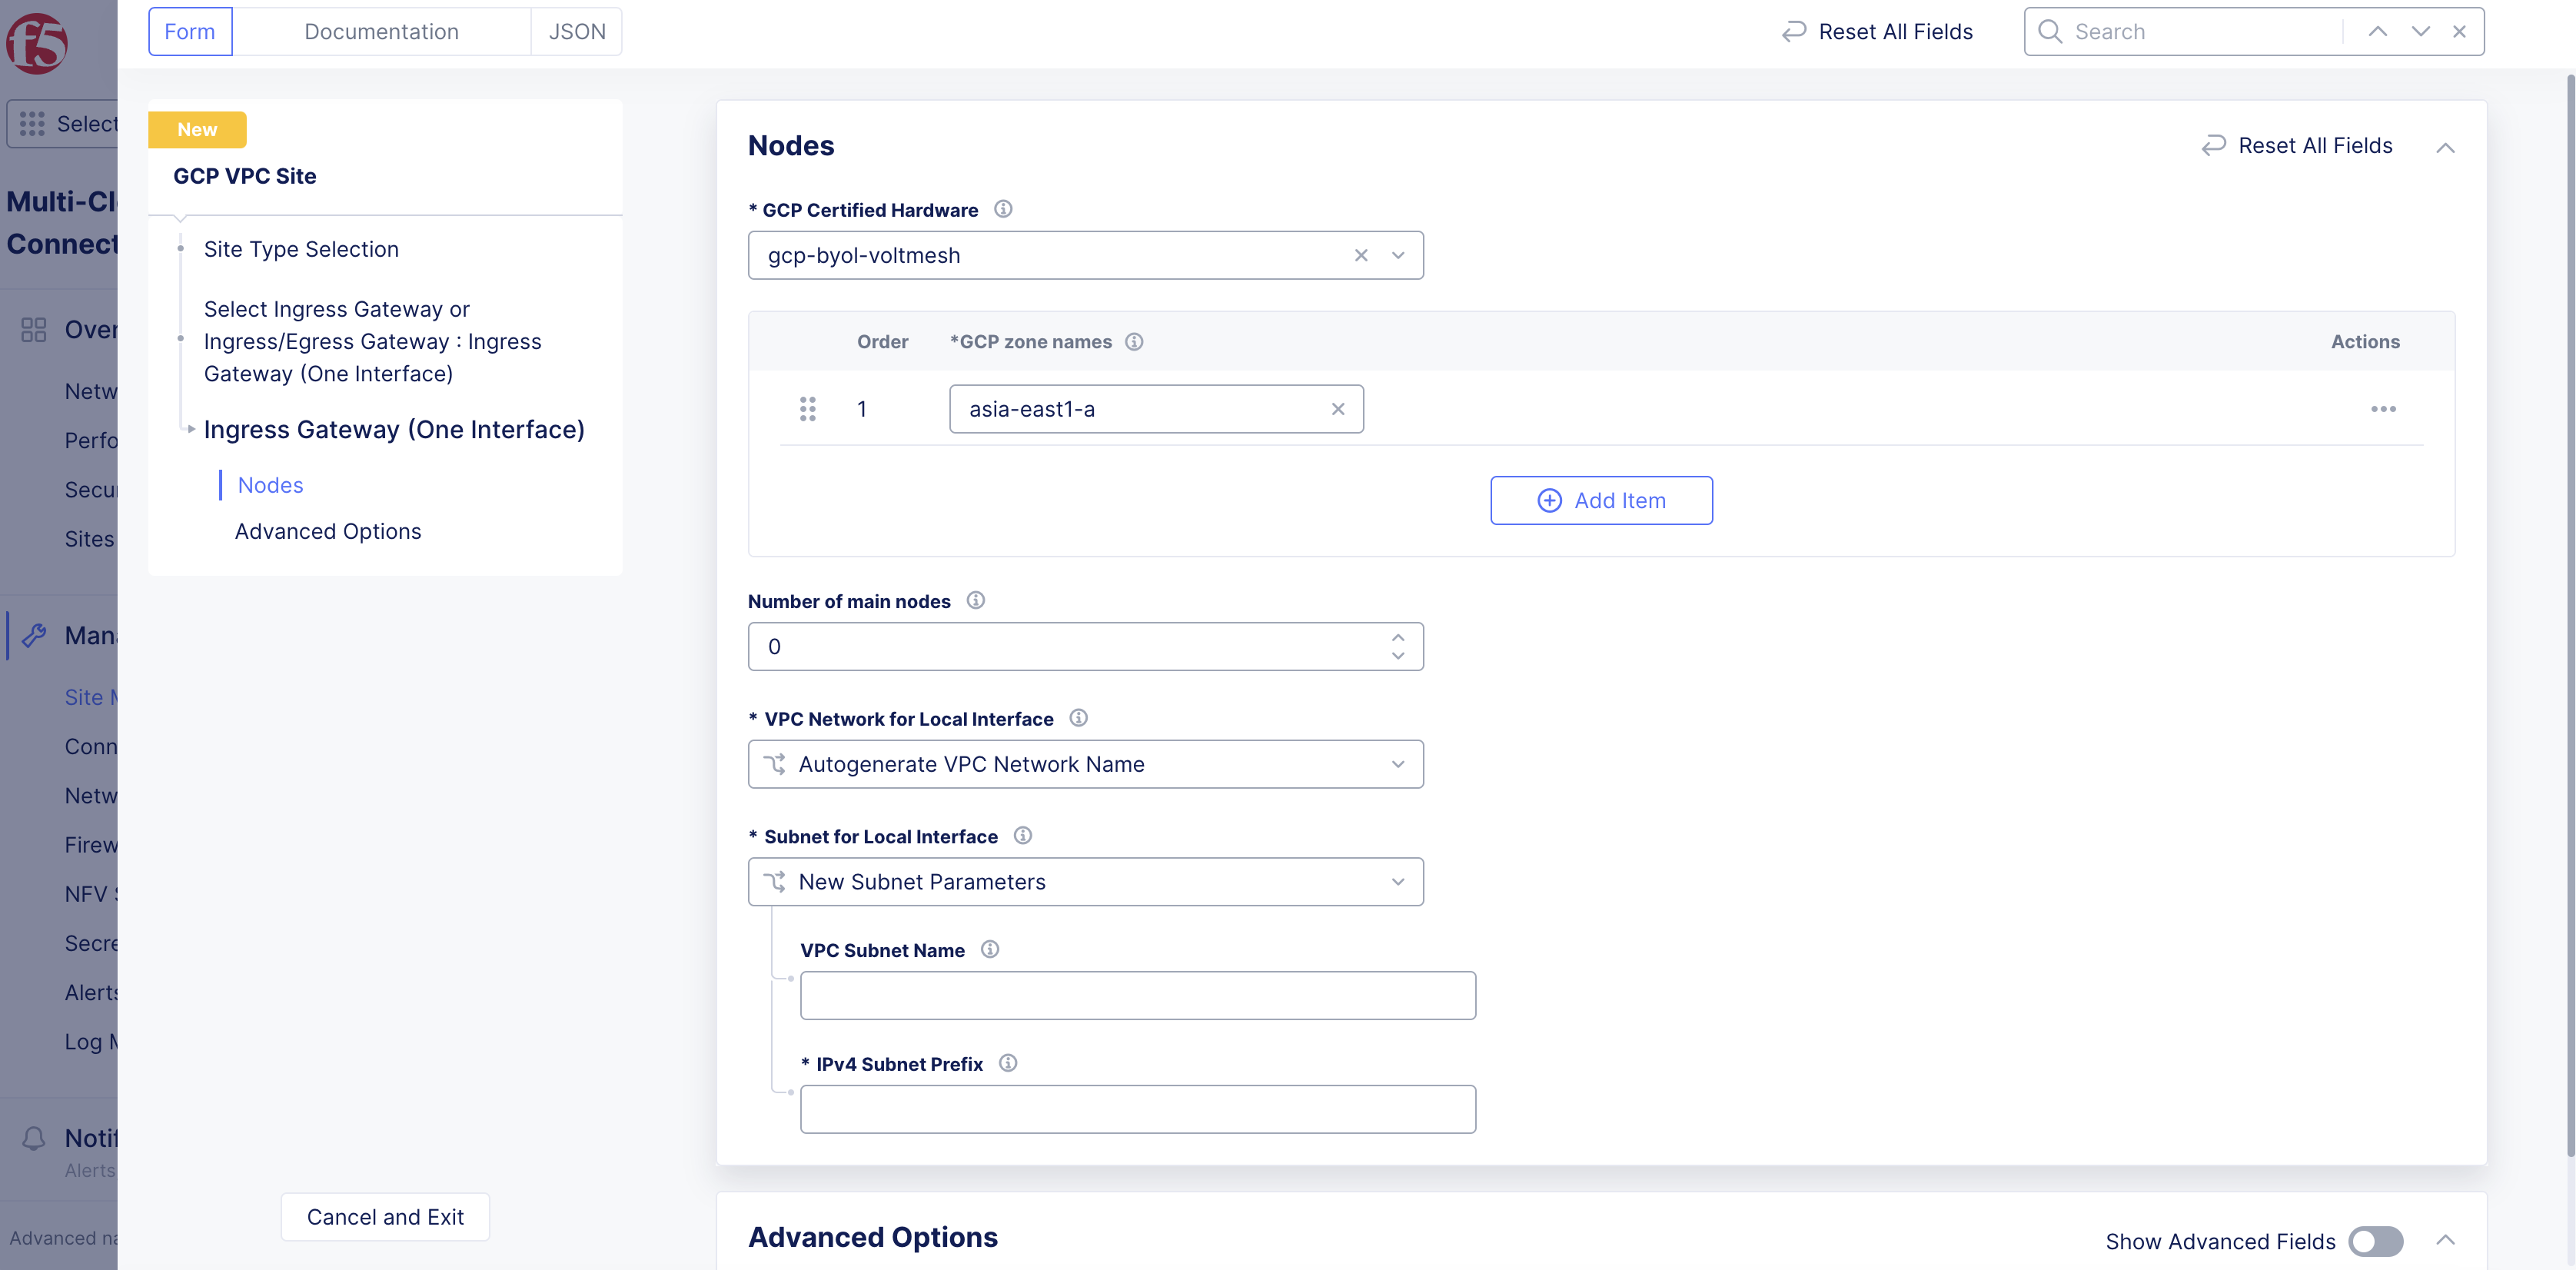Click the VPC Subnet Name input field

[1137, 996]
